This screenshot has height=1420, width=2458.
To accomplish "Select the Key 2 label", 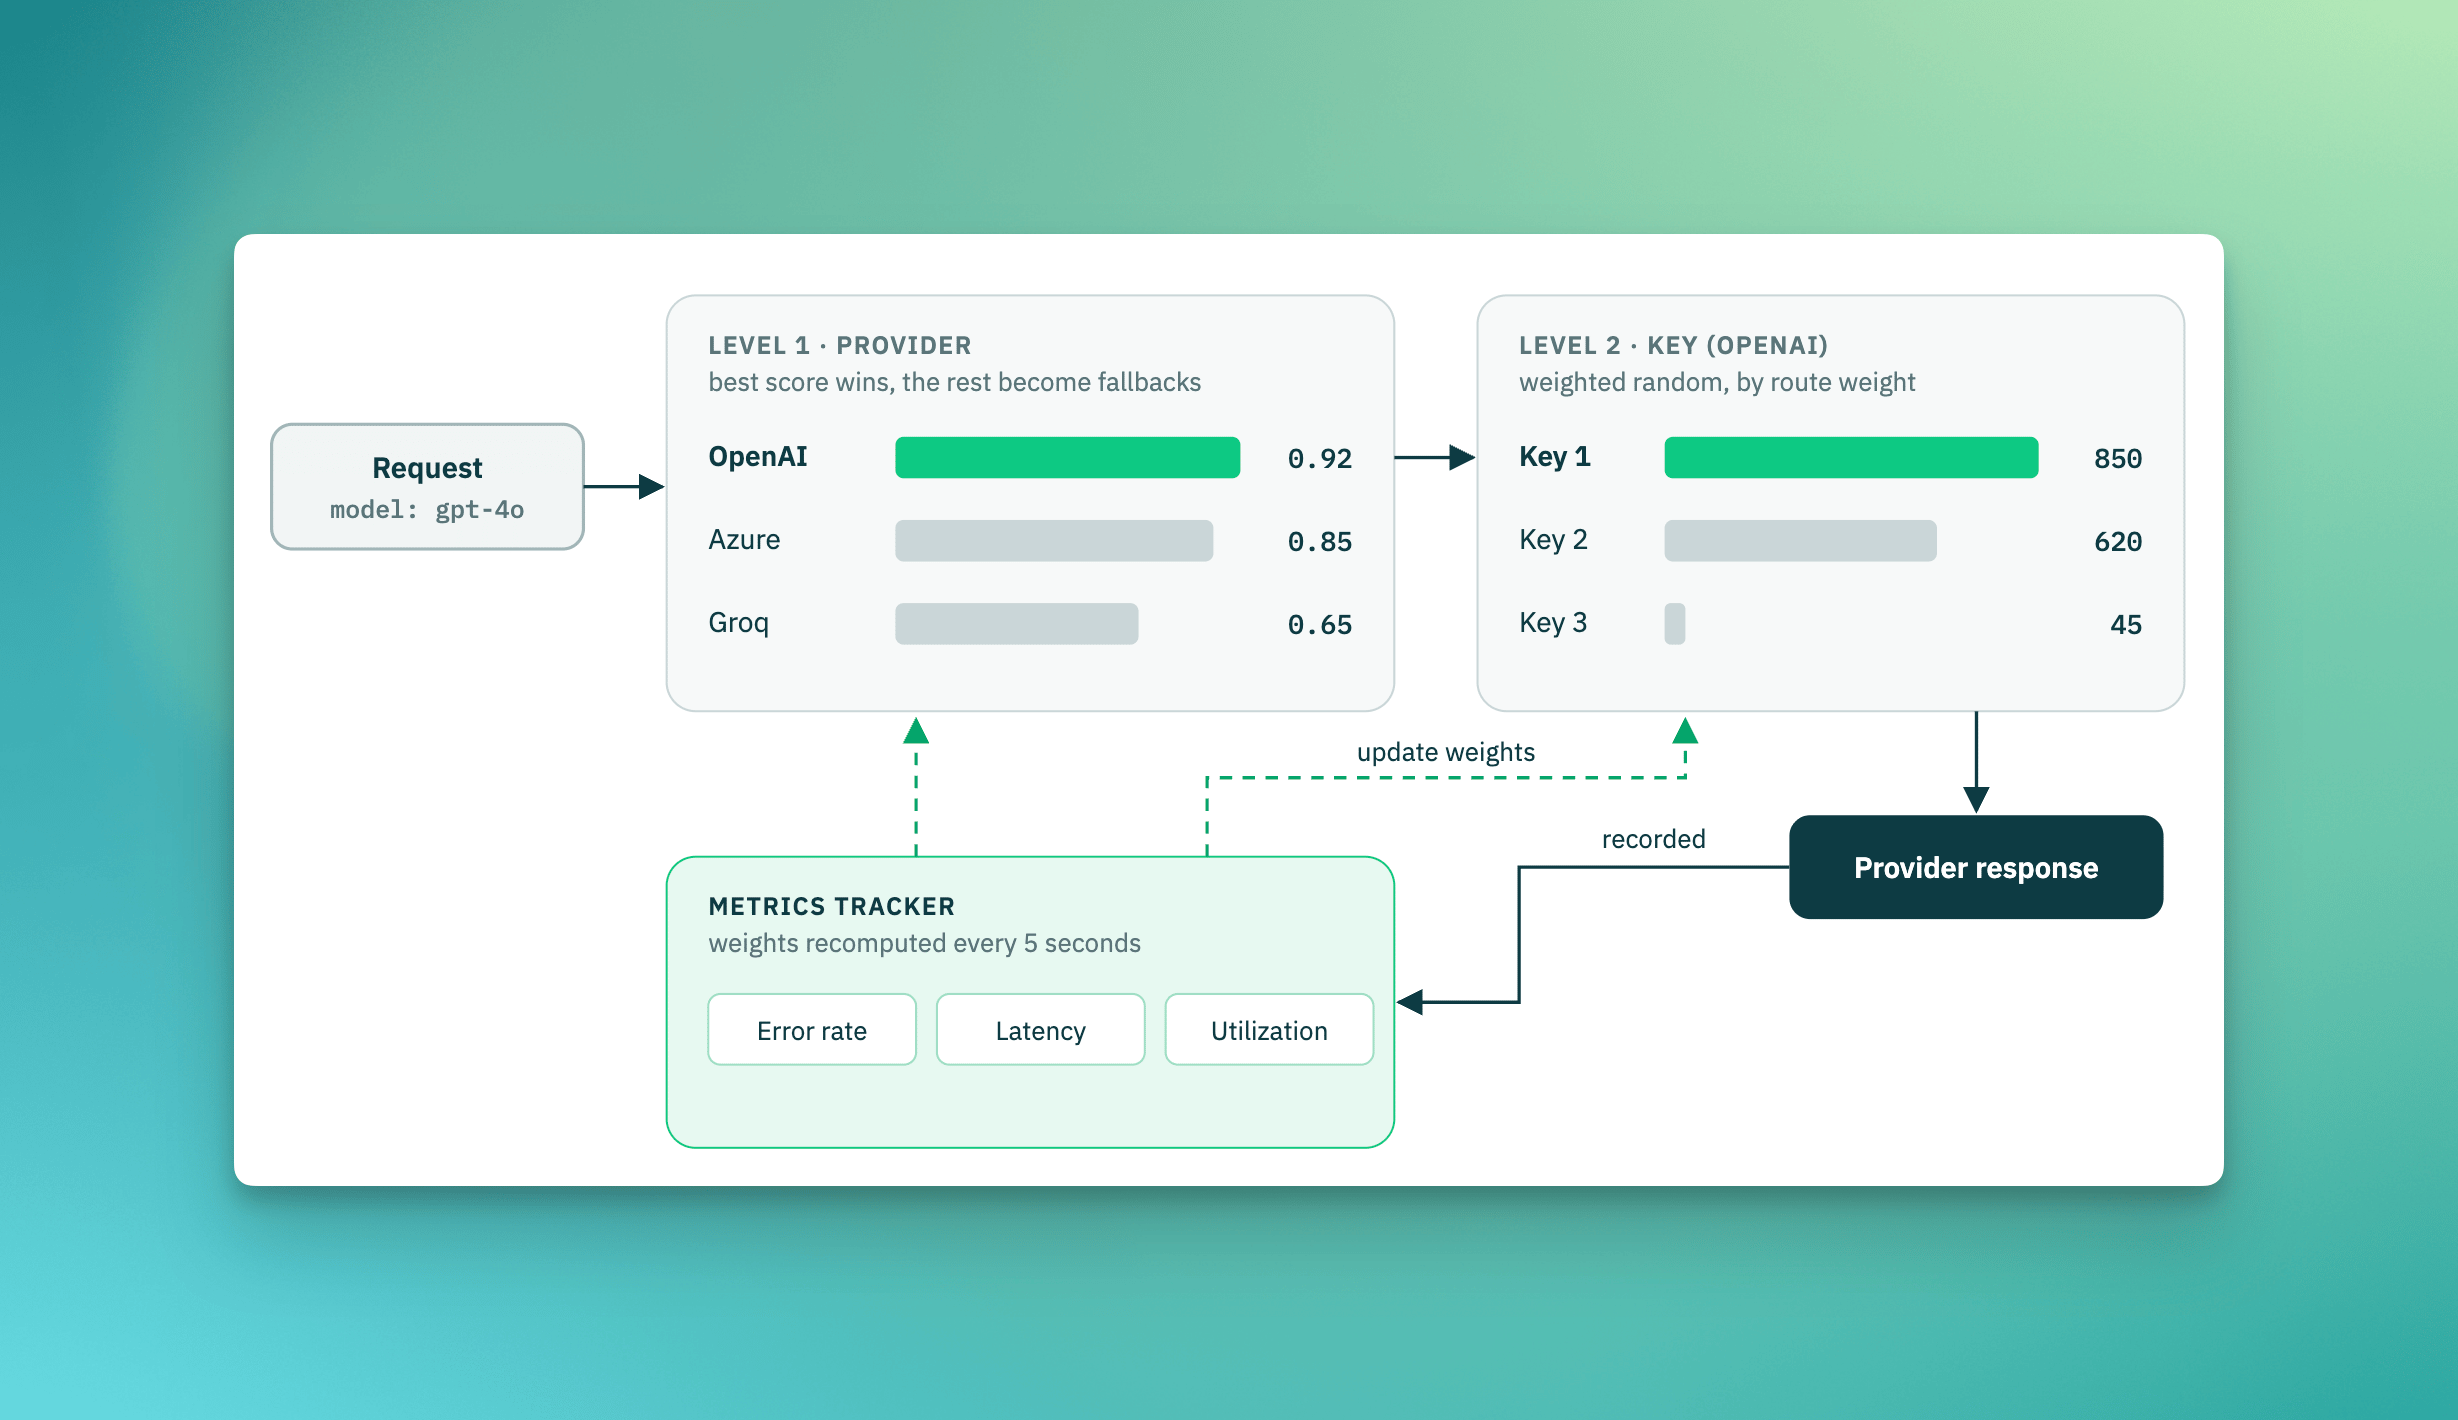I will (1553, 540).
